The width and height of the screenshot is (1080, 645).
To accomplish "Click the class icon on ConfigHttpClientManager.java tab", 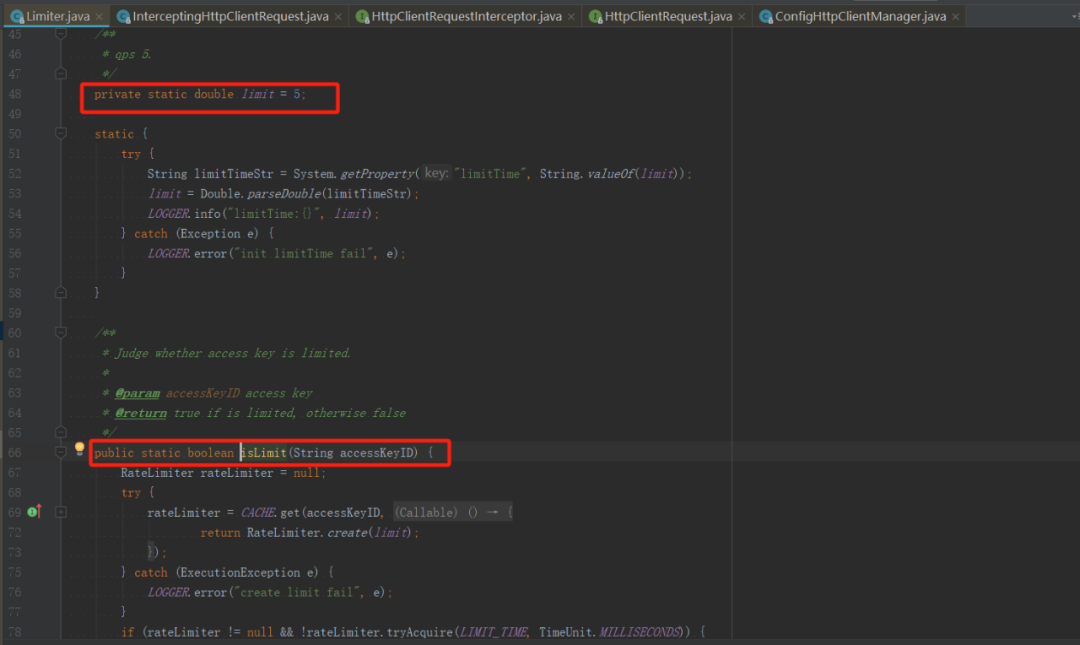I will [765, 17].
